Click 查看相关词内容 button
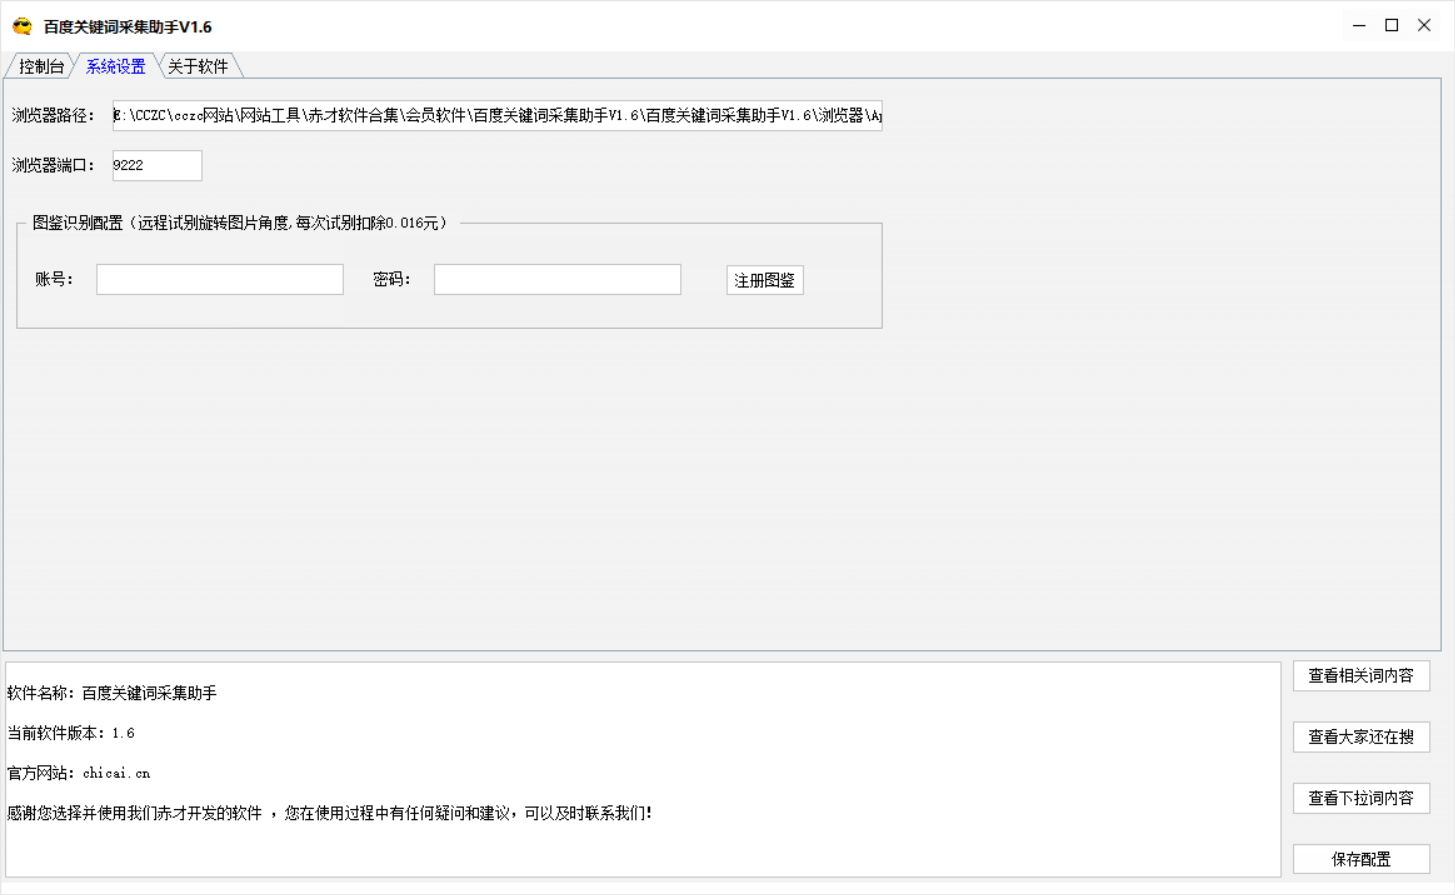Viewport: 1455px width, 895px height. (x=1361, y=676)
